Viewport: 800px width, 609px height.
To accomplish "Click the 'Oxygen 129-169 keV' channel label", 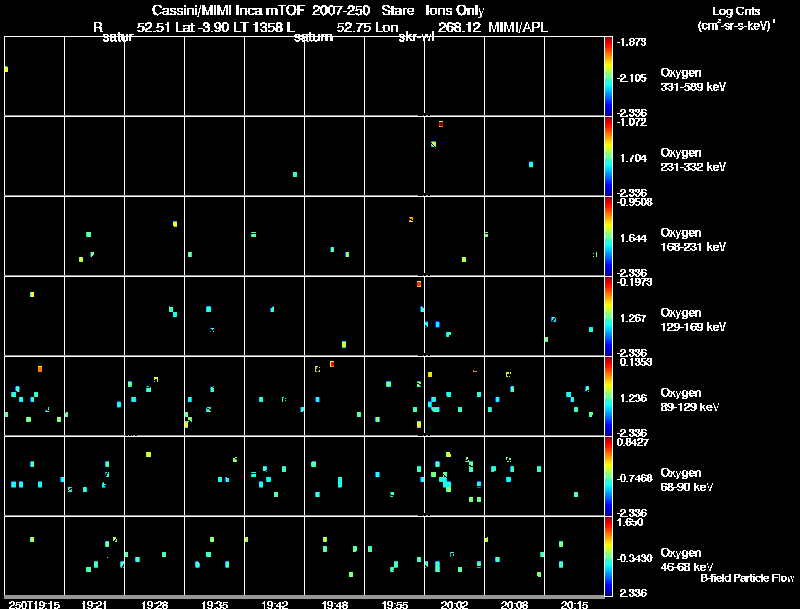I will point(693,320).
